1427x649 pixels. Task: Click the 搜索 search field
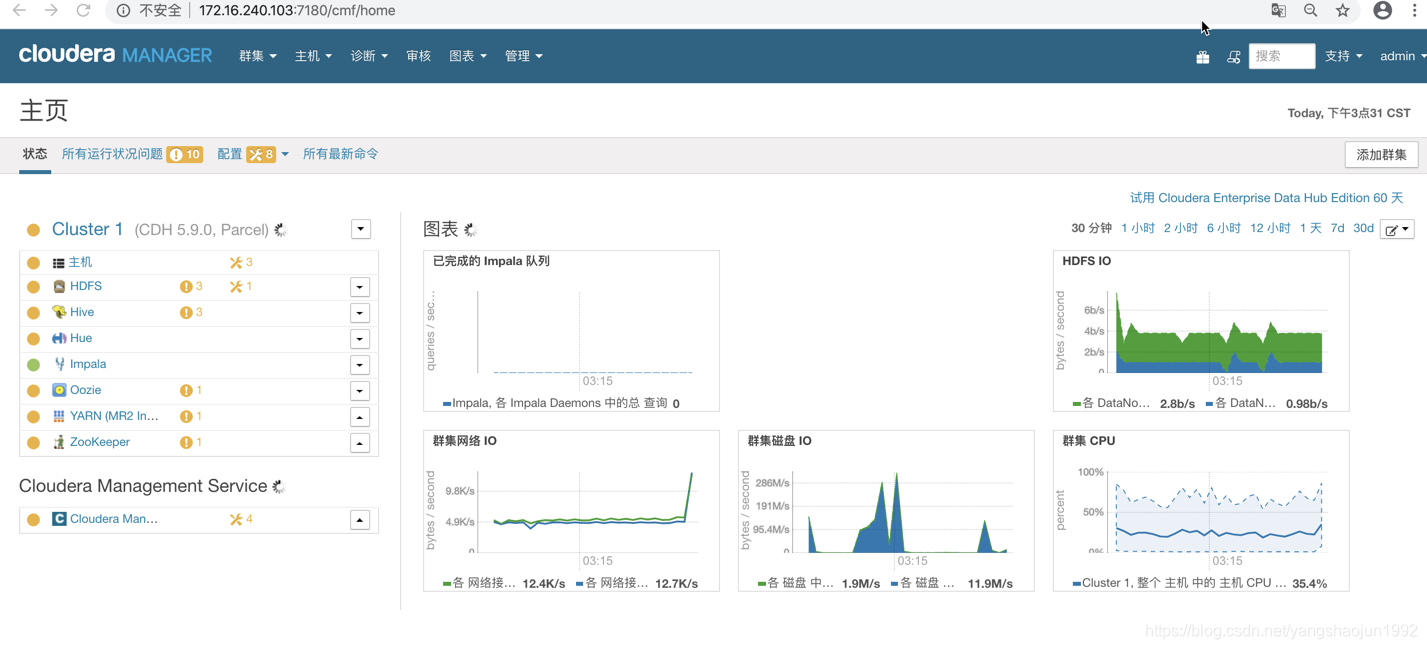click(x=1282, y=56)
